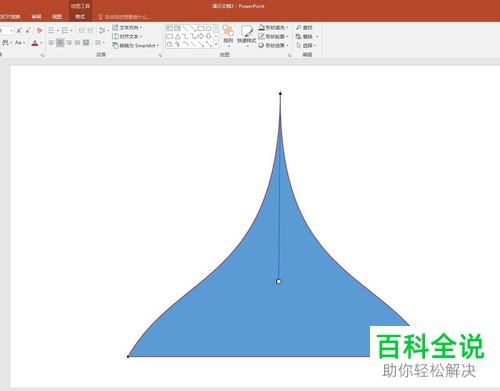The width and height of the screenshot is (500, 391).
Task: Switch to Review tab
Action: click(x=36, y=17)
